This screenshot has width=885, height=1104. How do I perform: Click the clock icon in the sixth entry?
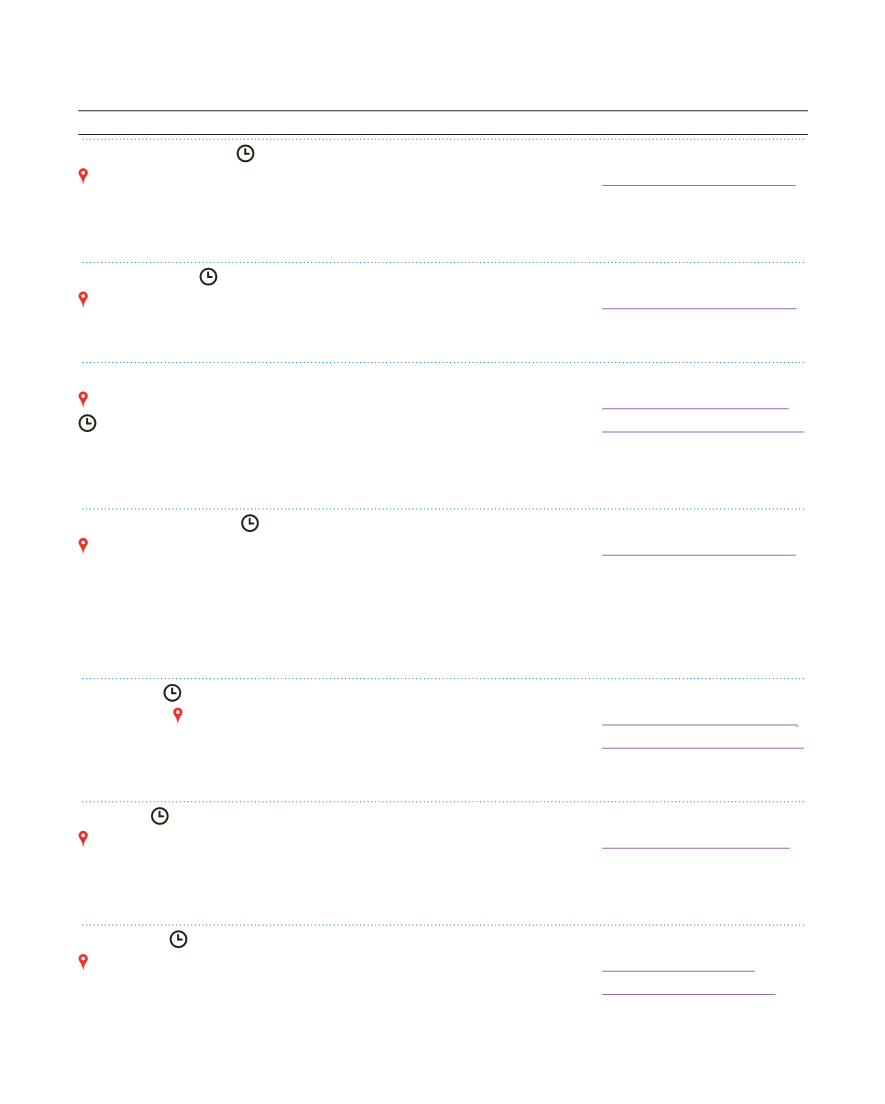point(159,816)
